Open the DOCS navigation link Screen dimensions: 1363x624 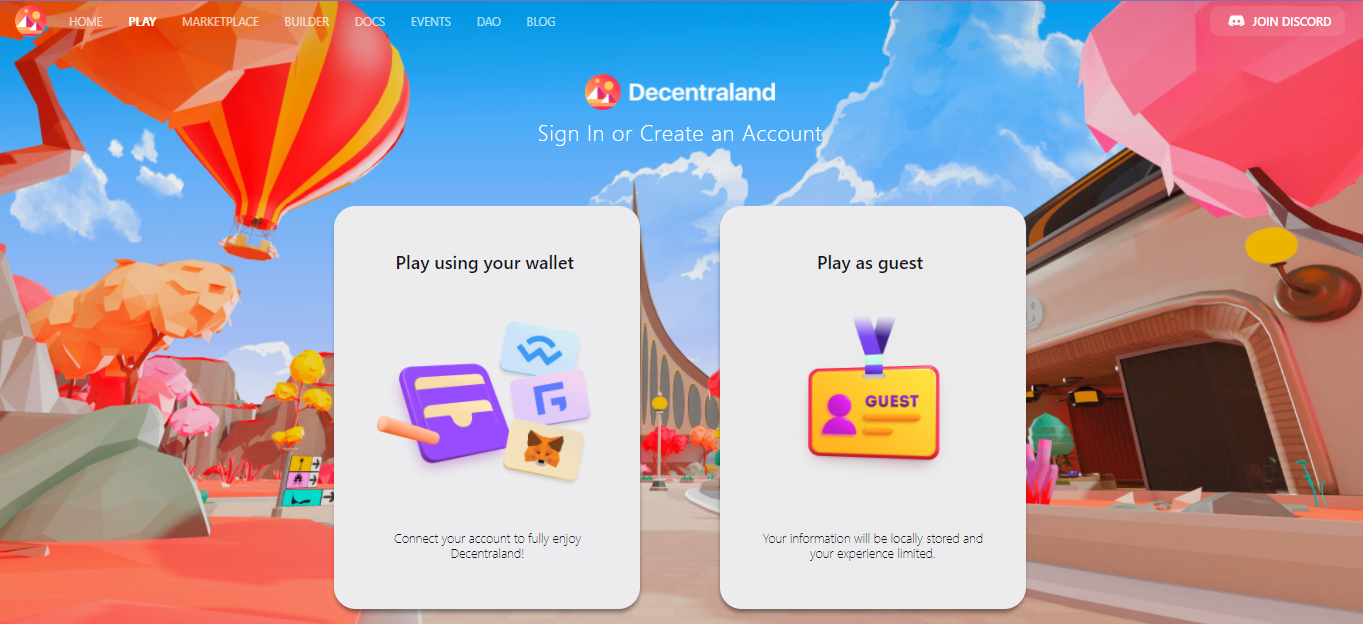[x=370, y=21]
